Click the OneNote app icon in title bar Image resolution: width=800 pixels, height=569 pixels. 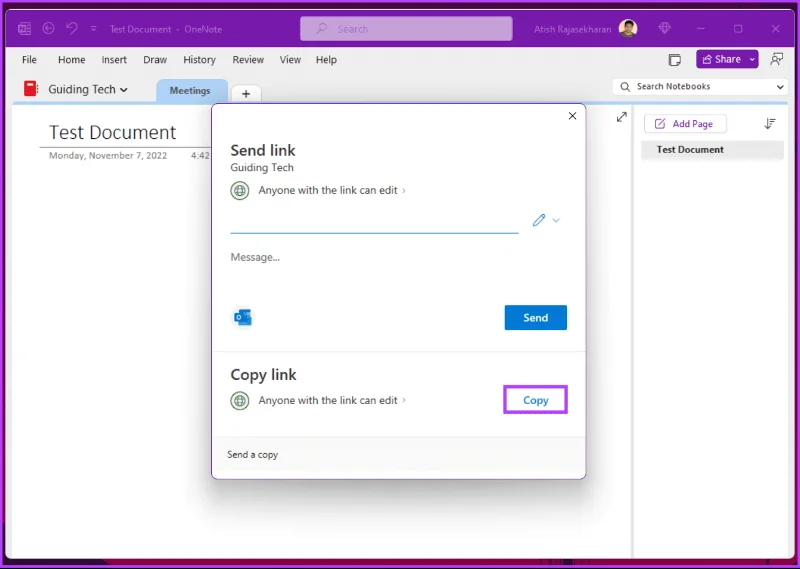coord(24,29)
